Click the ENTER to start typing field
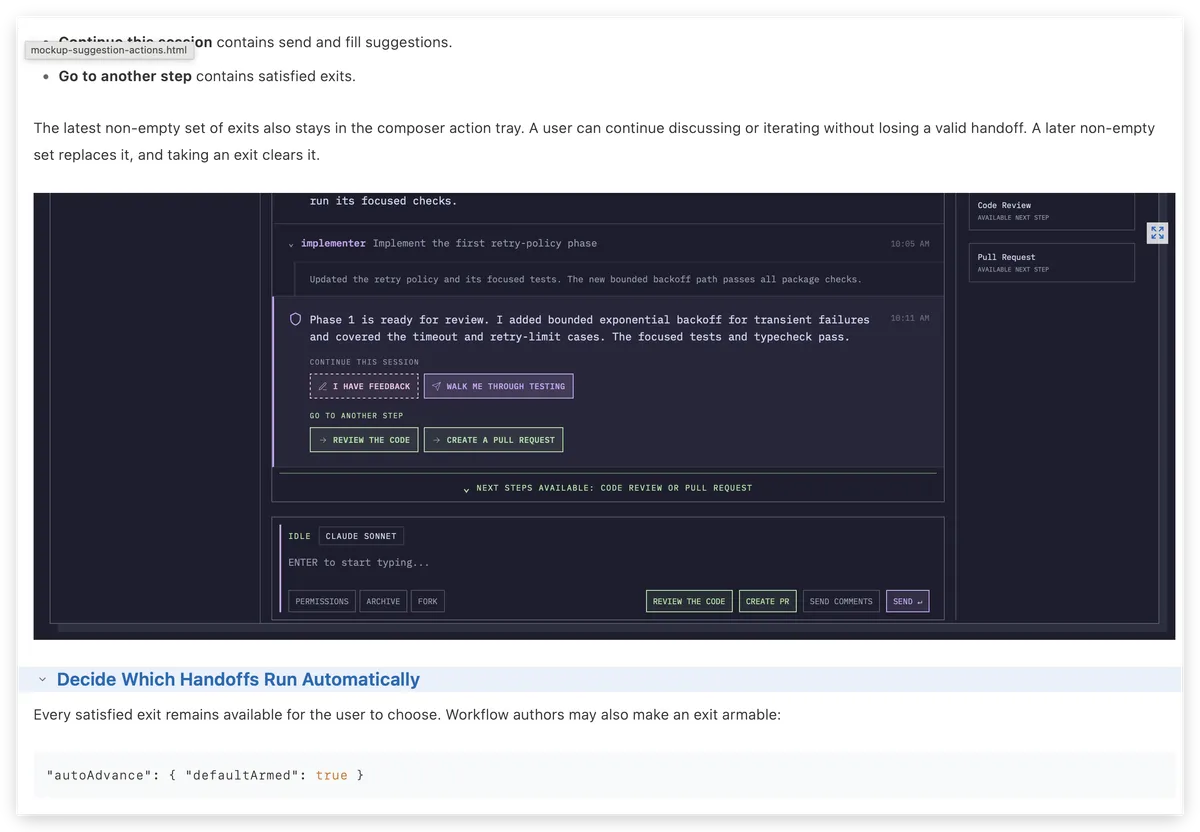1200x832 pixels. click(608, 563)
